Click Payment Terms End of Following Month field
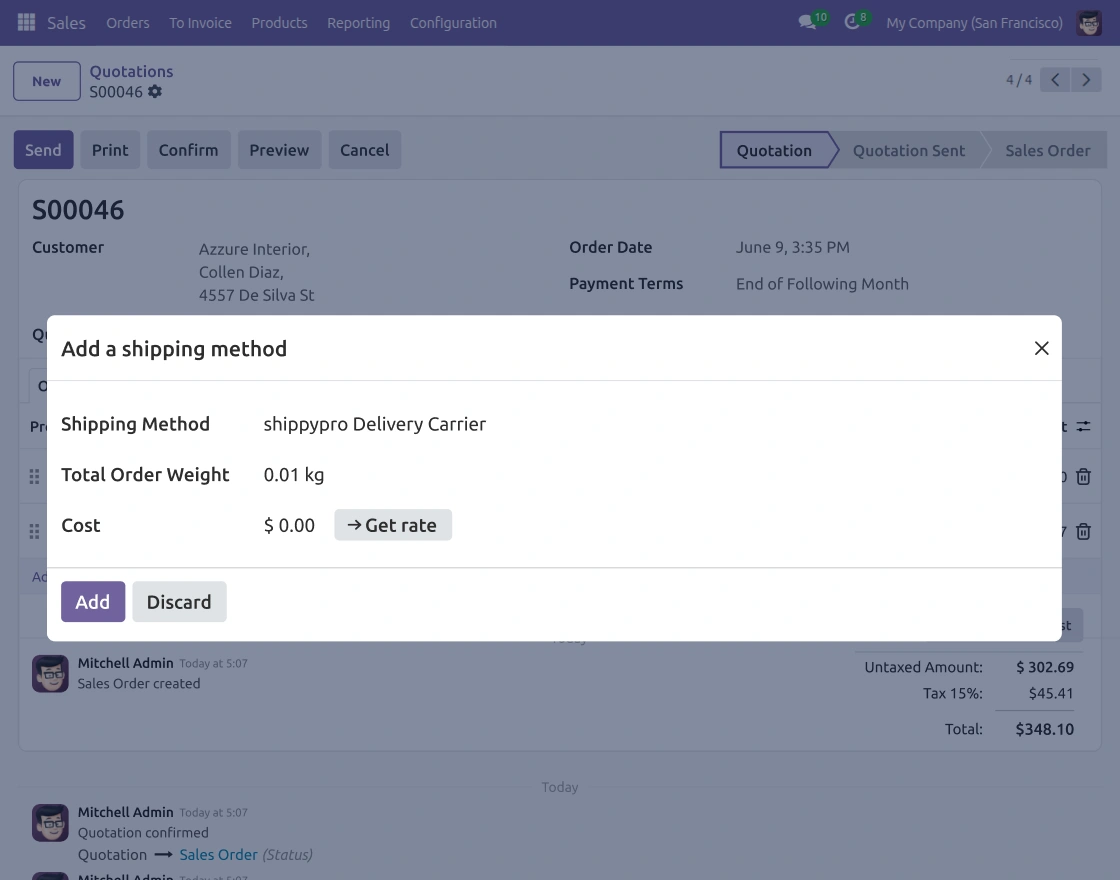Image resolution: width=1120 pixels, height=880 pixels. click(x=822, y=284)
